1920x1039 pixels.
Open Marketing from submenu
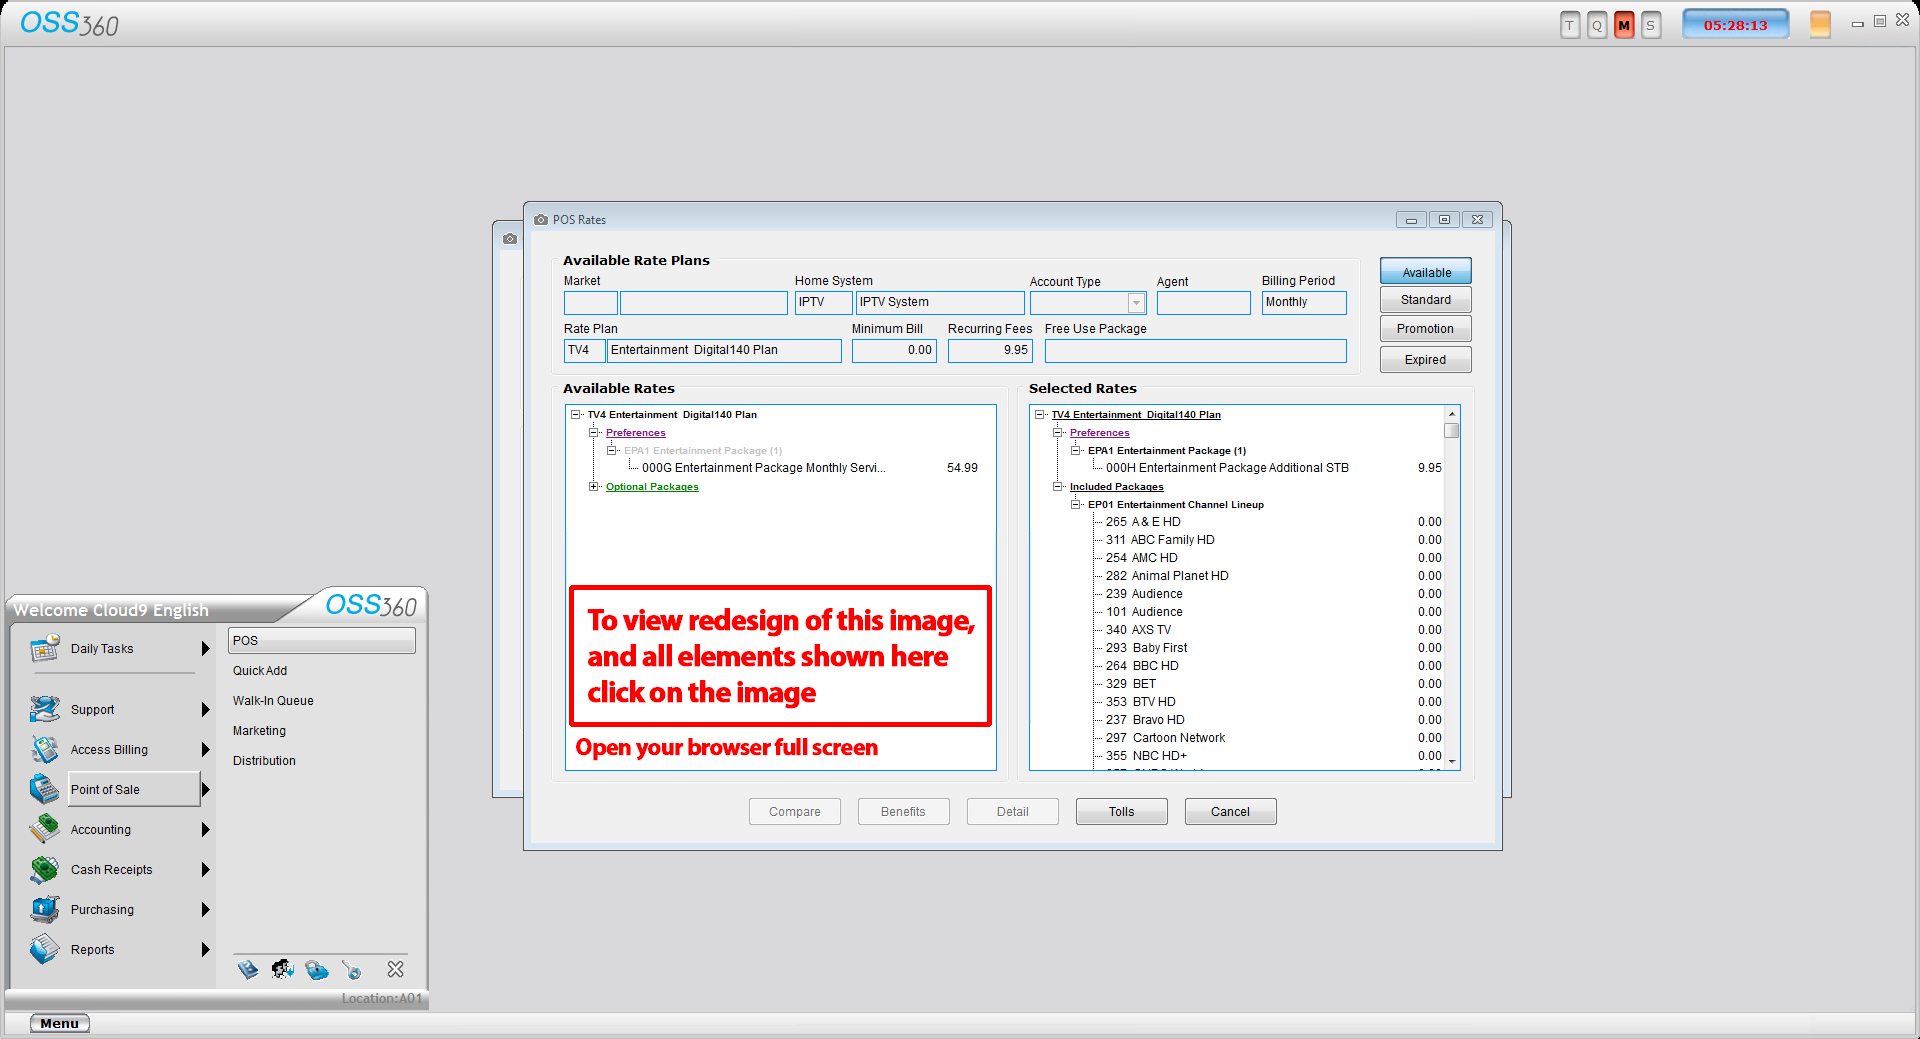(259, 731)
